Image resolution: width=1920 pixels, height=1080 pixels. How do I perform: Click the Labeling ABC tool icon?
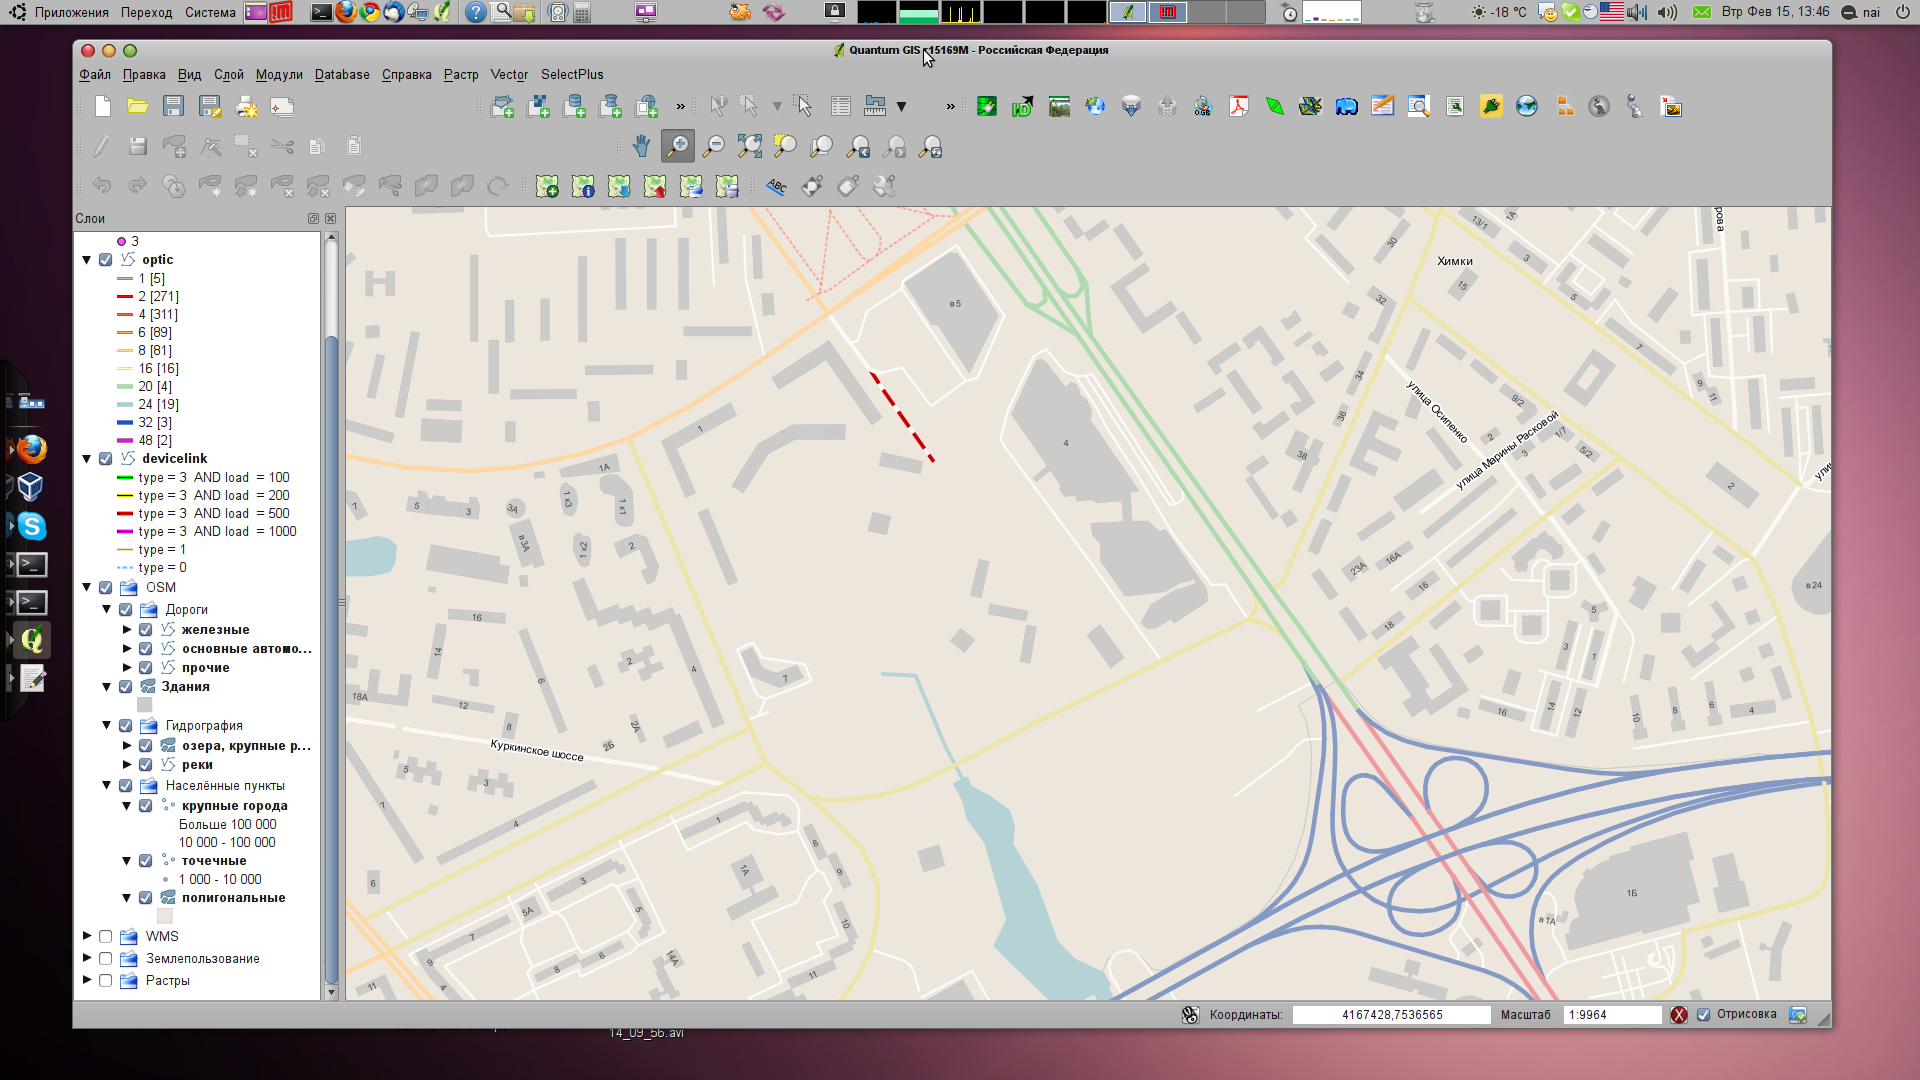[x=776, y=186]
